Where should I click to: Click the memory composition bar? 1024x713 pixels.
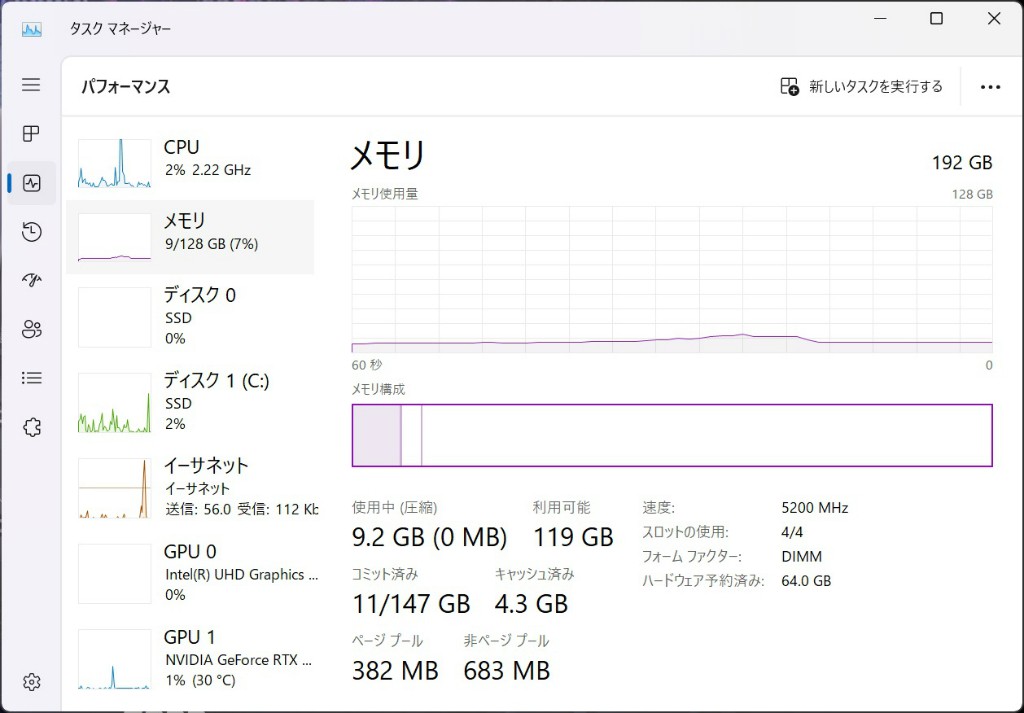point(671,435)
